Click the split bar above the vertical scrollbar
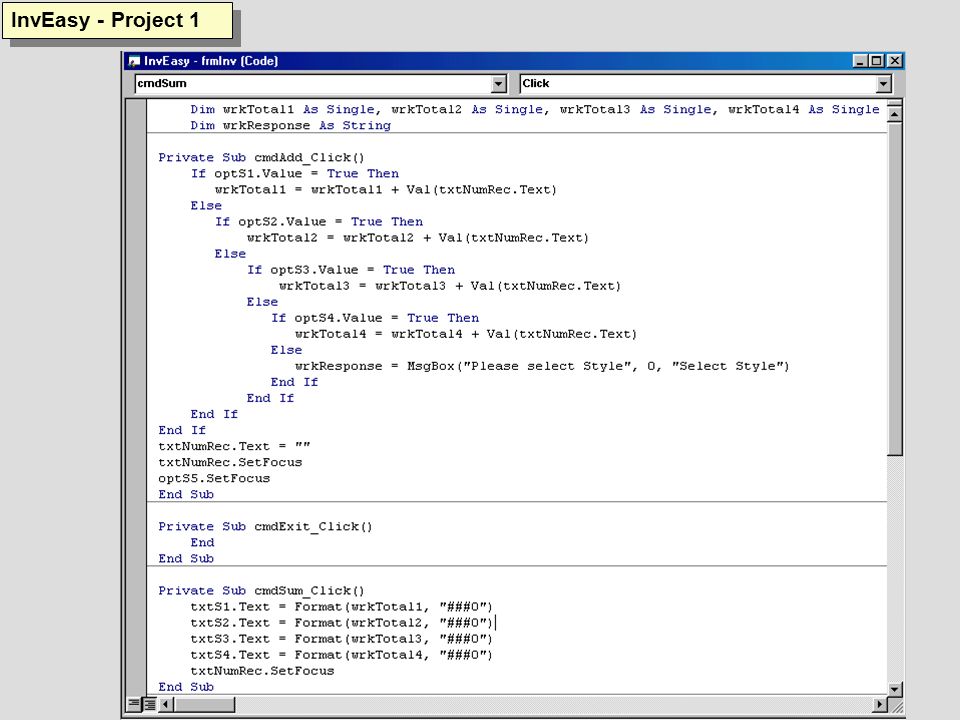 click(x=894, y=103)
